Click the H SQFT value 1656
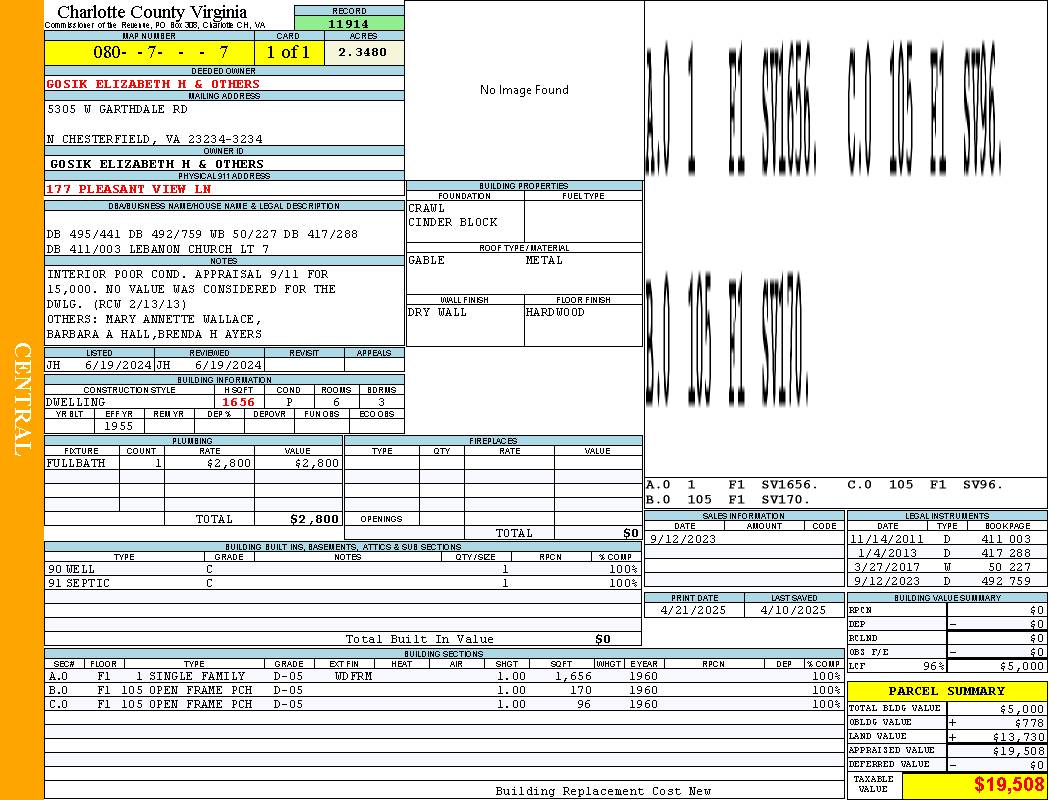Viewport: 1050px width, 800px height. 238,402
